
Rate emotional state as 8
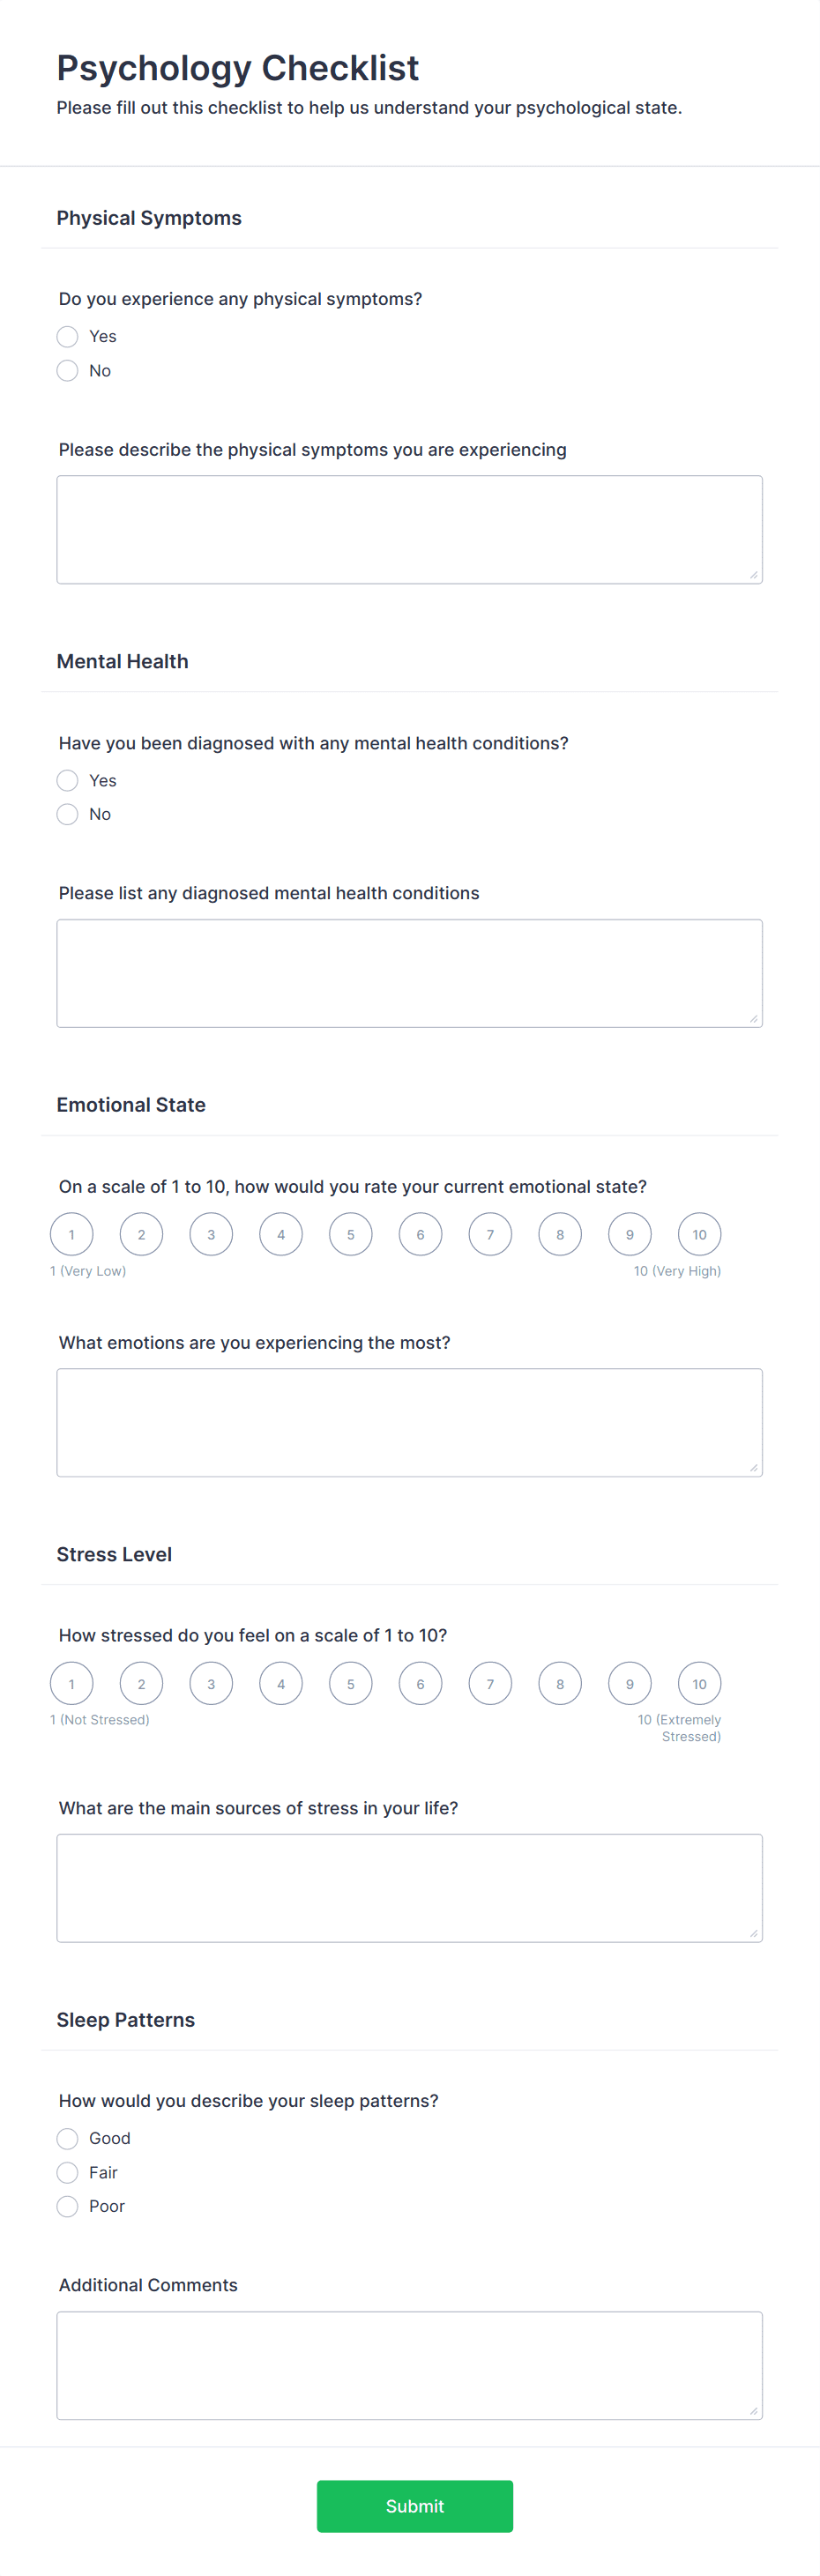coord(560,1235)
